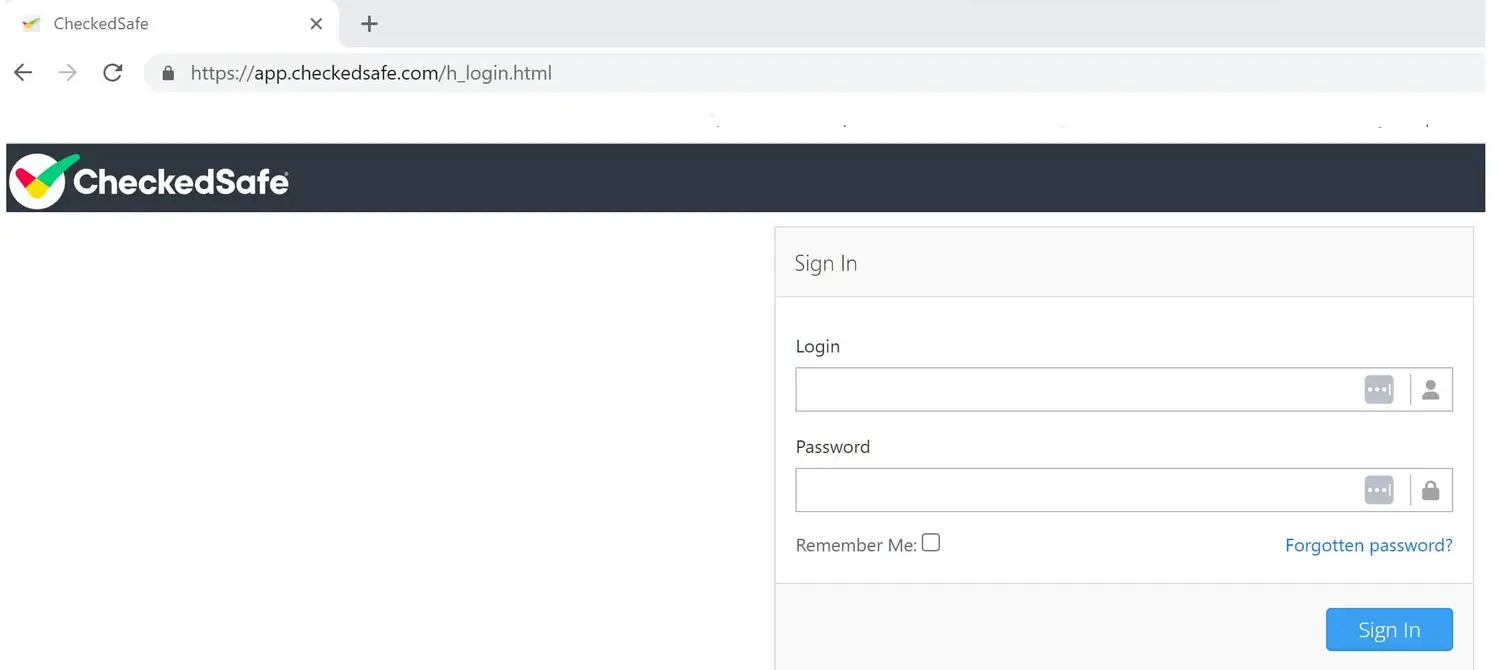Screen dimensions: 1500x670
Task: Open a new browser tab
Action: tap(369, 24)
